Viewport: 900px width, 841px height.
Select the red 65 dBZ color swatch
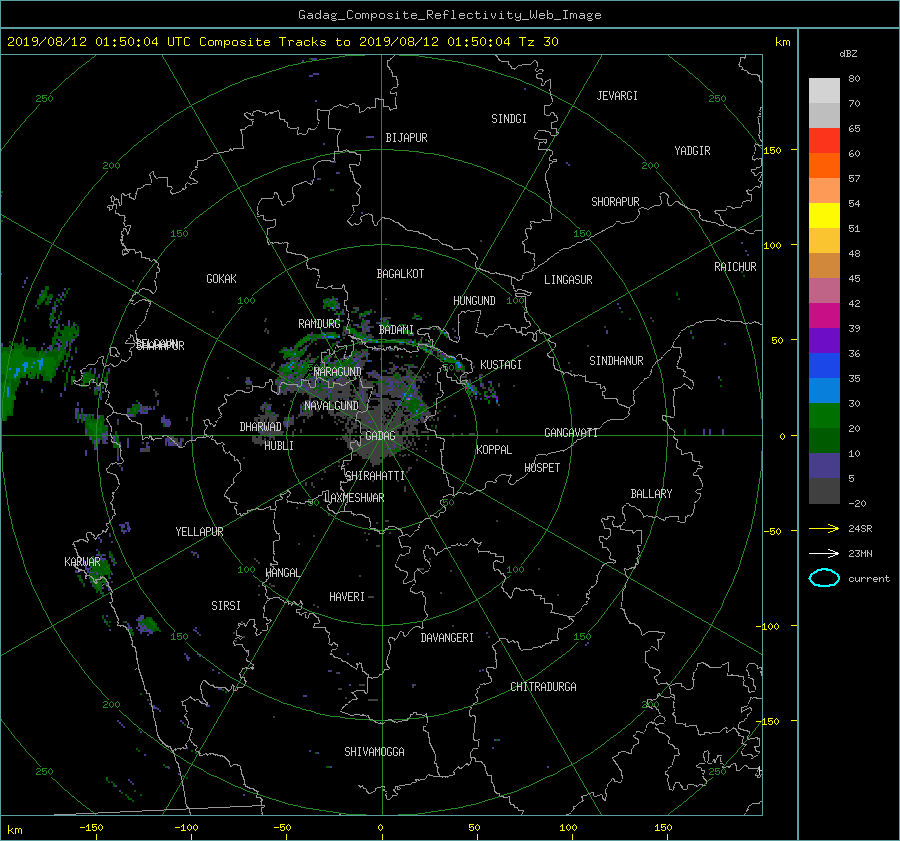(824, 140)
